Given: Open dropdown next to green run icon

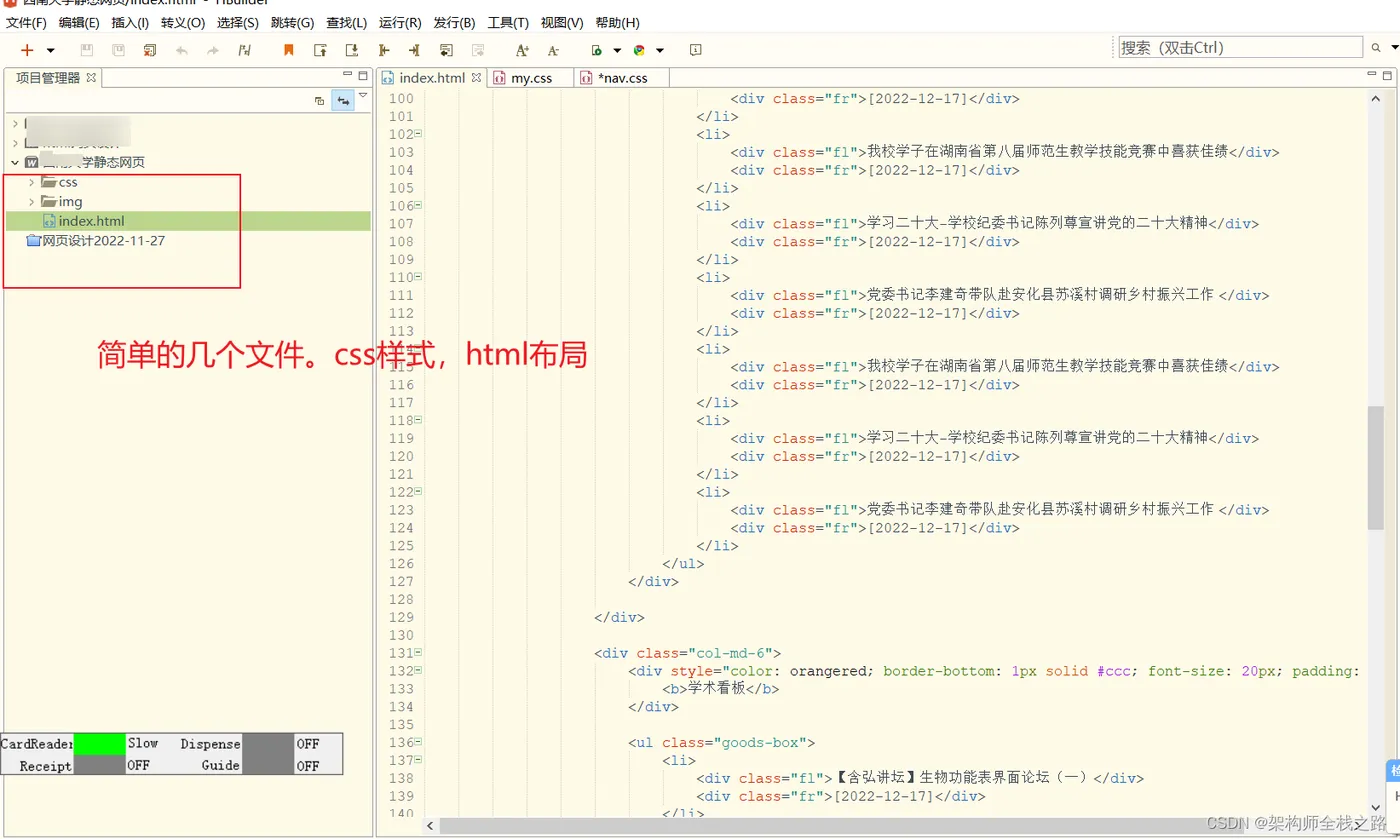Looking at the screenshot, I should [617, 50].
